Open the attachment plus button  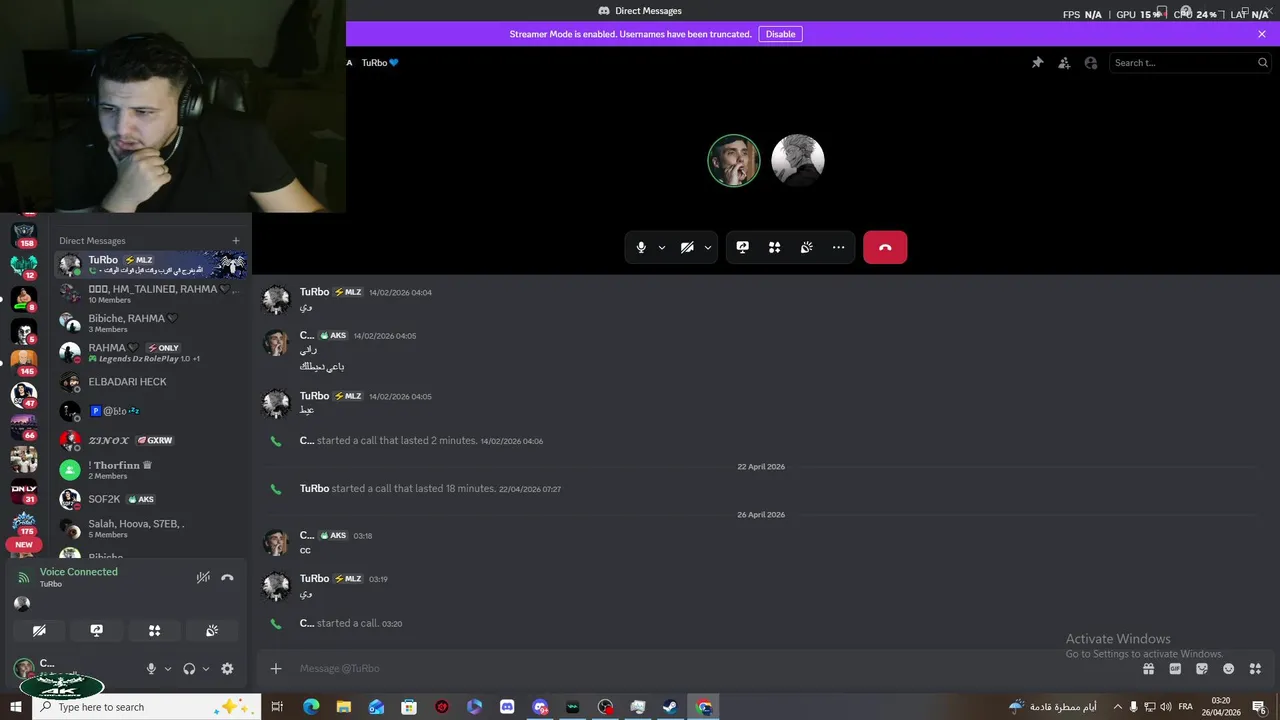(x=276, y=668)
